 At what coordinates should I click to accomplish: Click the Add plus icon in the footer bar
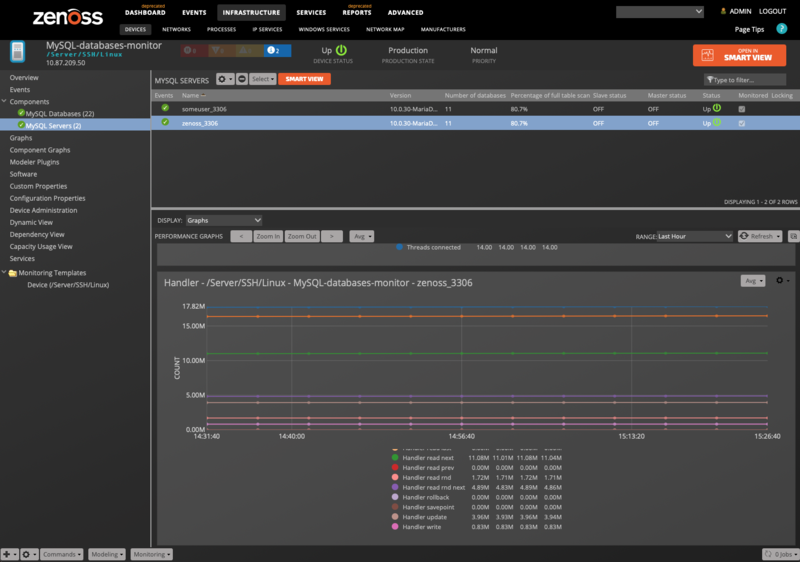pyautogui.click(x=9, y=554)
